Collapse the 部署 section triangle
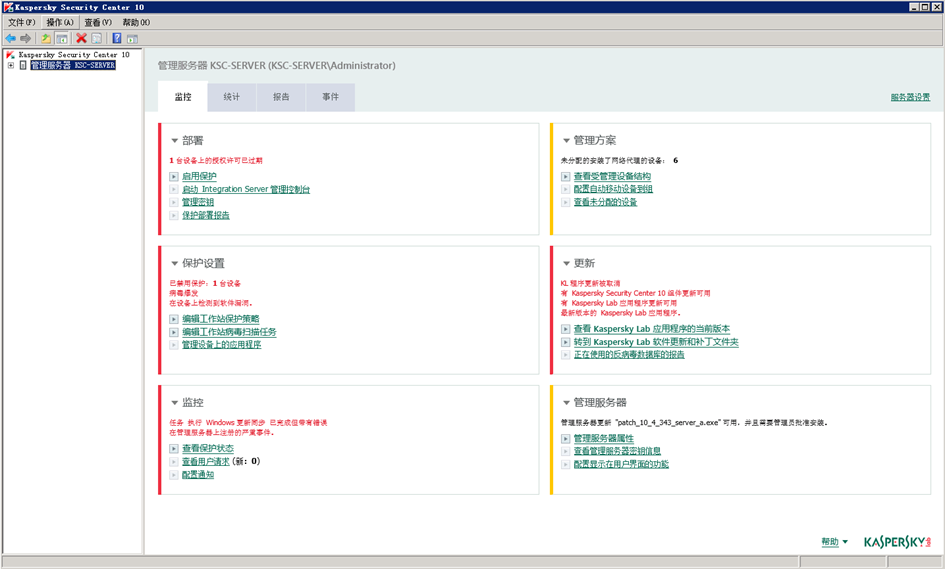 coord(174,141)
